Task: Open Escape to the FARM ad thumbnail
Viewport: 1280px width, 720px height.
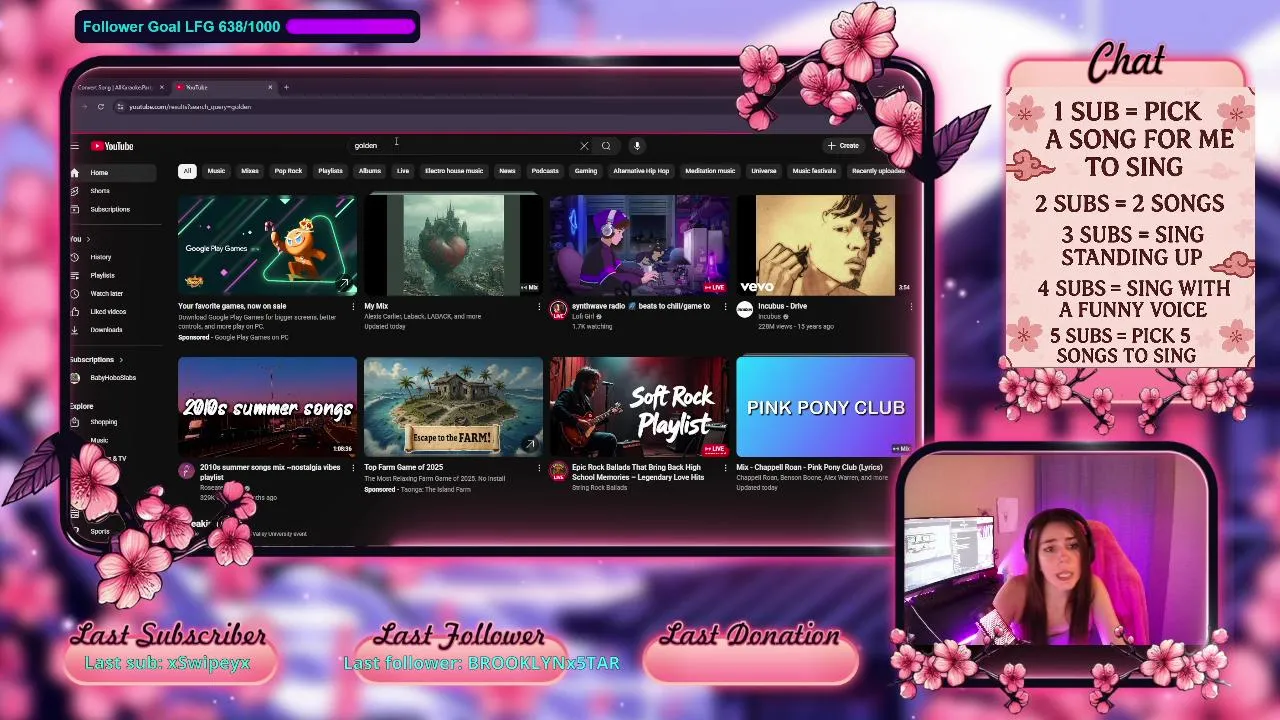Action: tap(453, 407)
